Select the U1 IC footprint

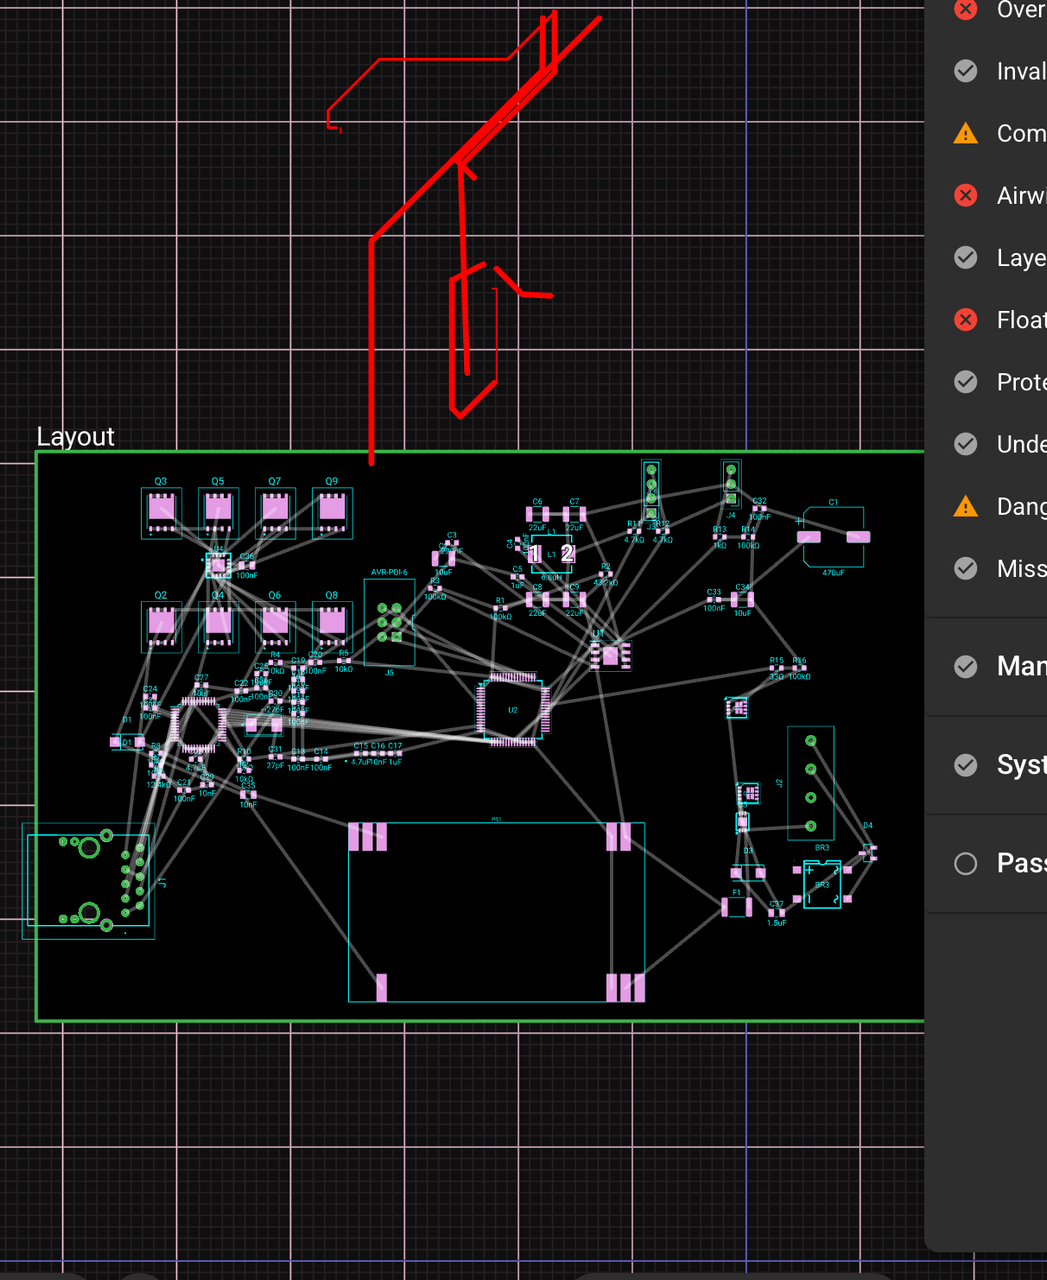[610, 655]
